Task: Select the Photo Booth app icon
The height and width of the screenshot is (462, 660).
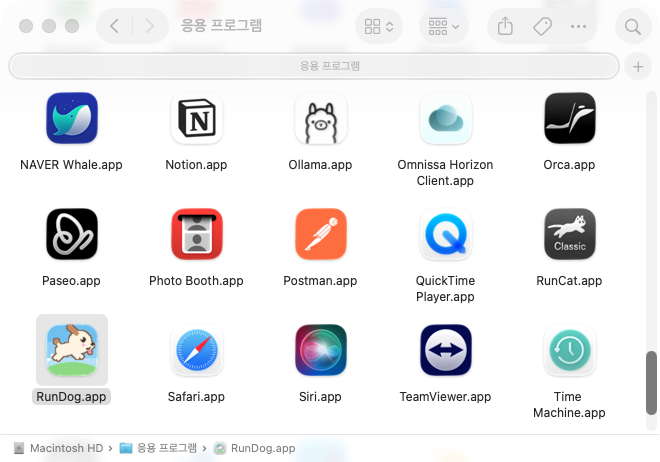Action: [x=197, y=234]
